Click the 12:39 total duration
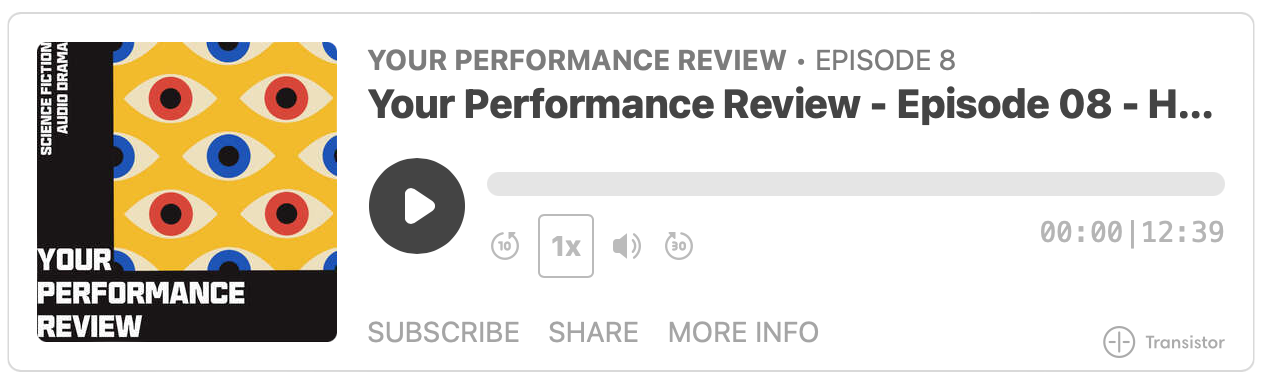Screen dimensions: 1270x380 [x=1183, y=232]
